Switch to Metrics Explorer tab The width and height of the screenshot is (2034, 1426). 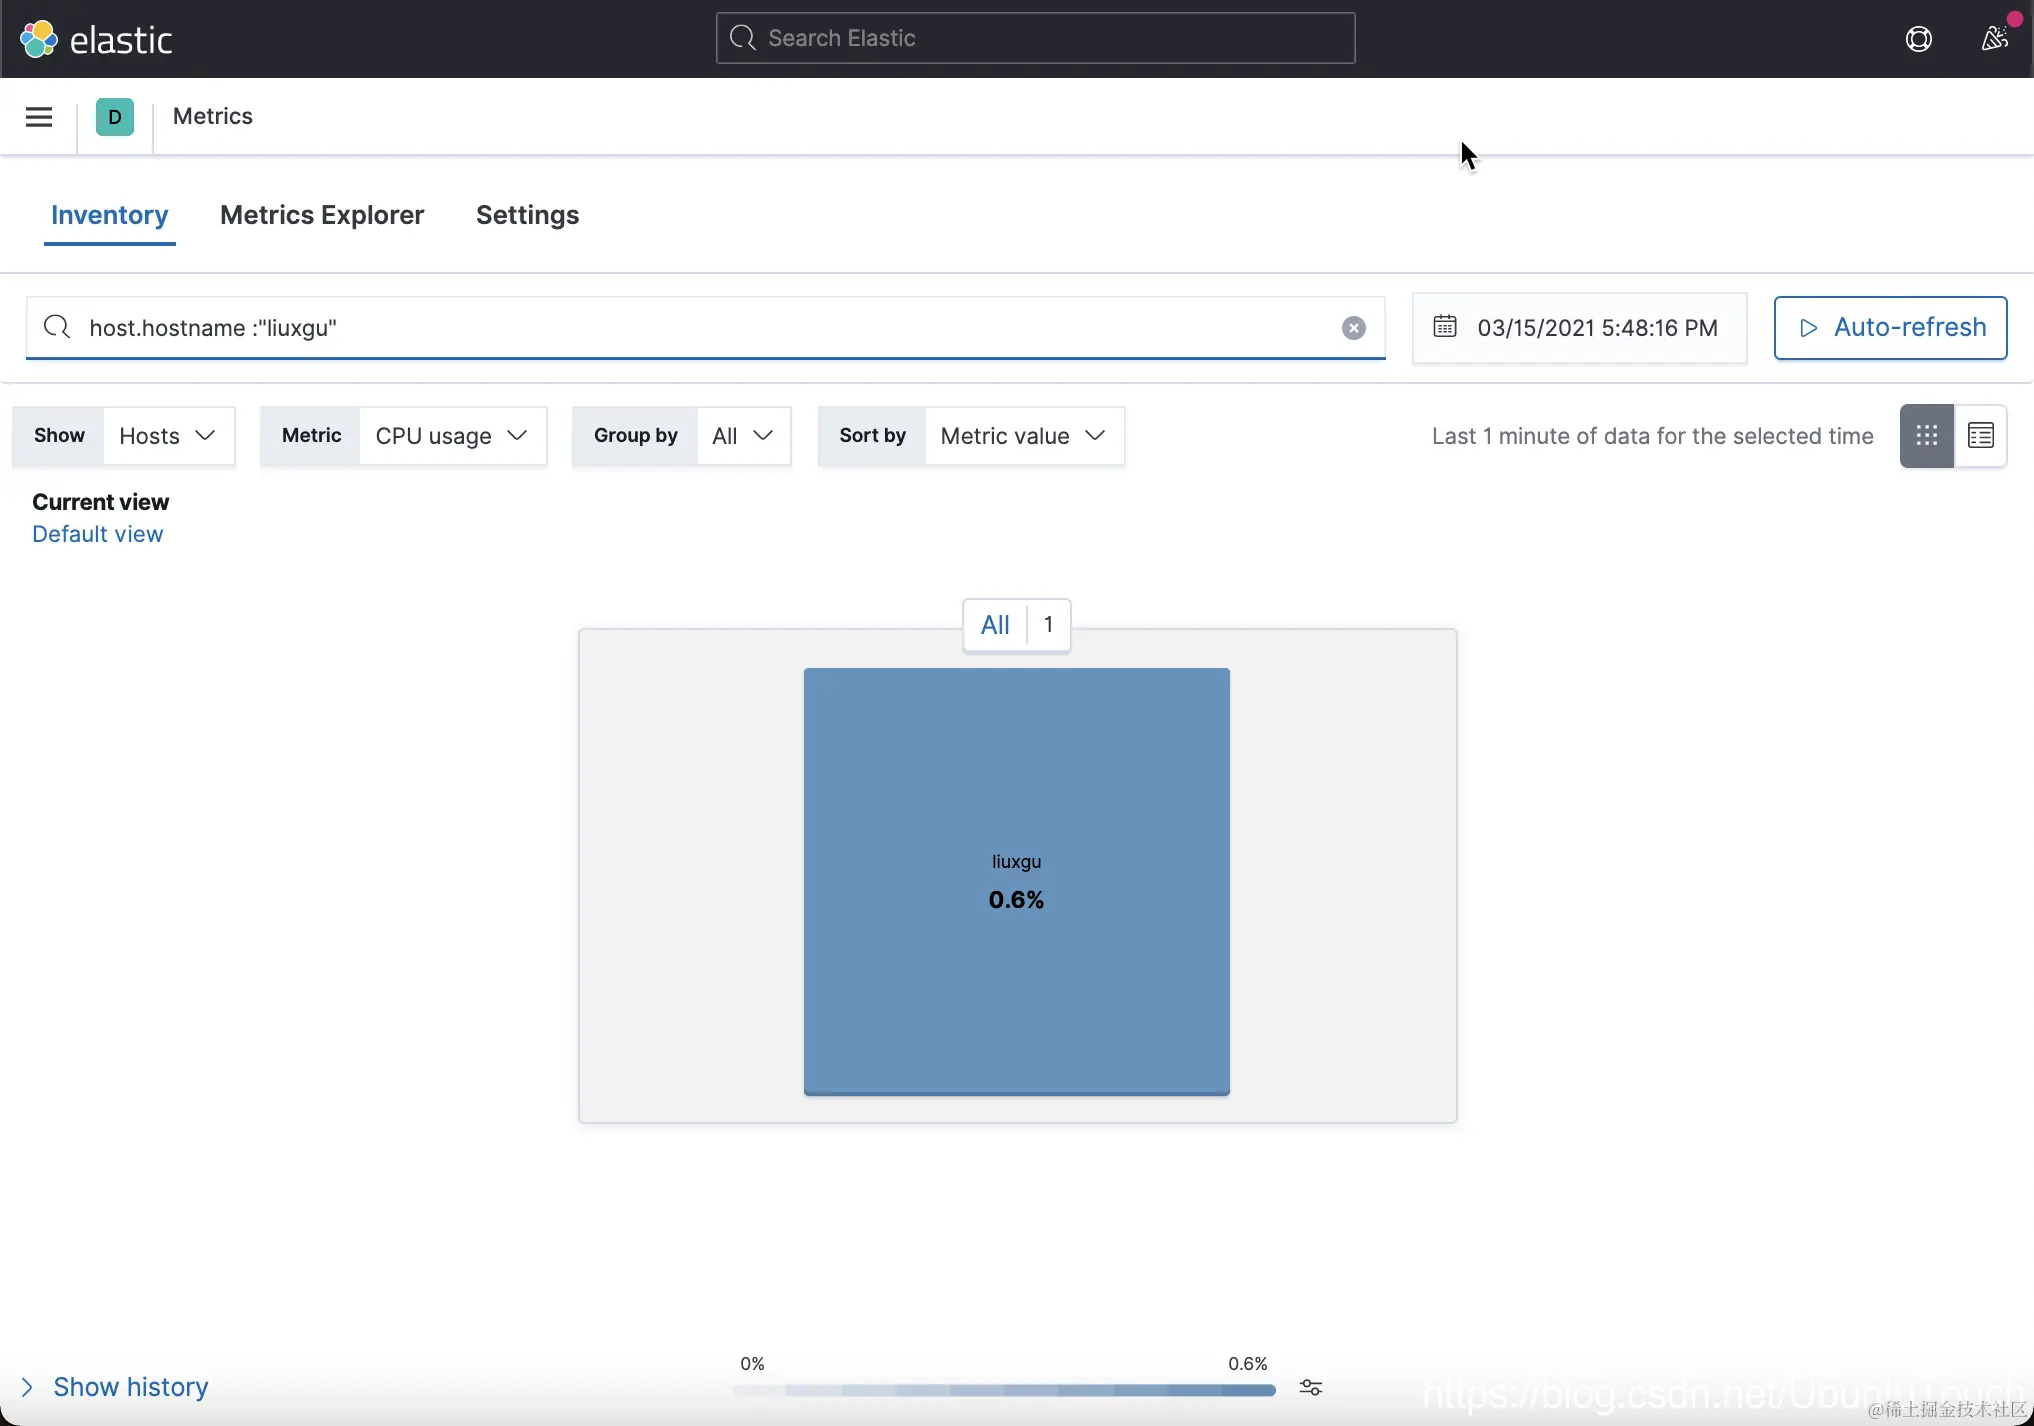pyautogui.click(x=322, y=215)
